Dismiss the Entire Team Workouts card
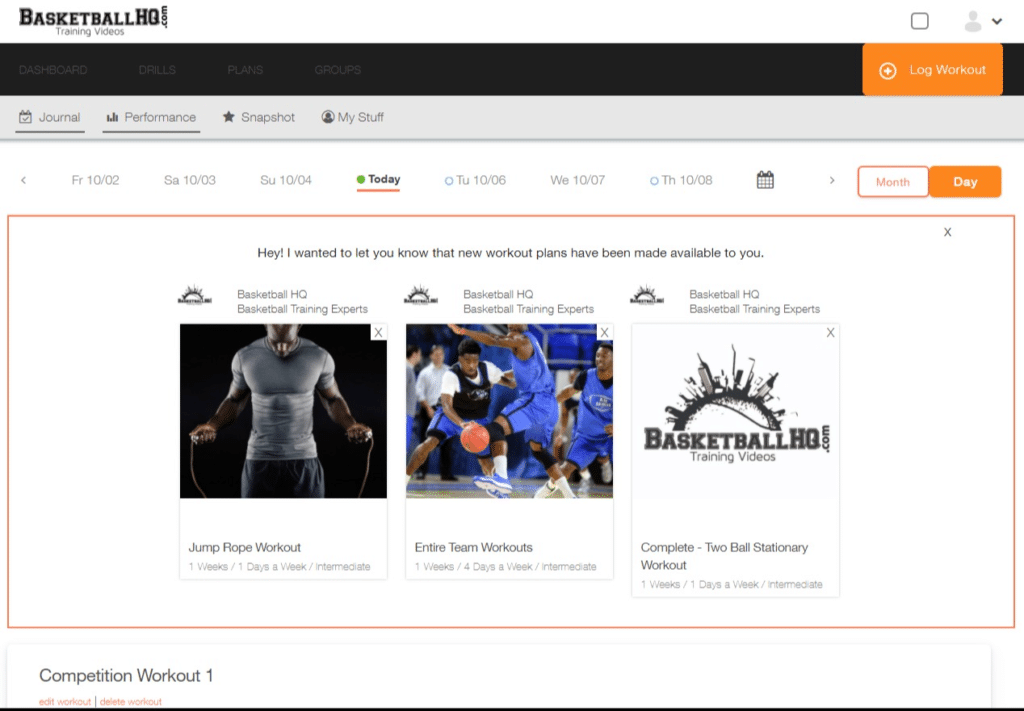 604,331
